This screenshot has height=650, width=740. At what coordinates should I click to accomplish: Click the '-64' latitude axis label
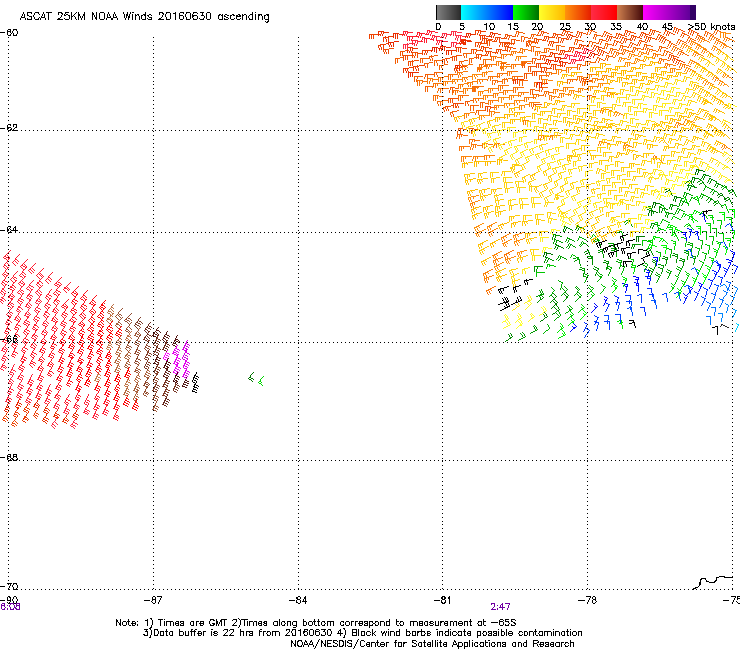click(x=9, y=230)
